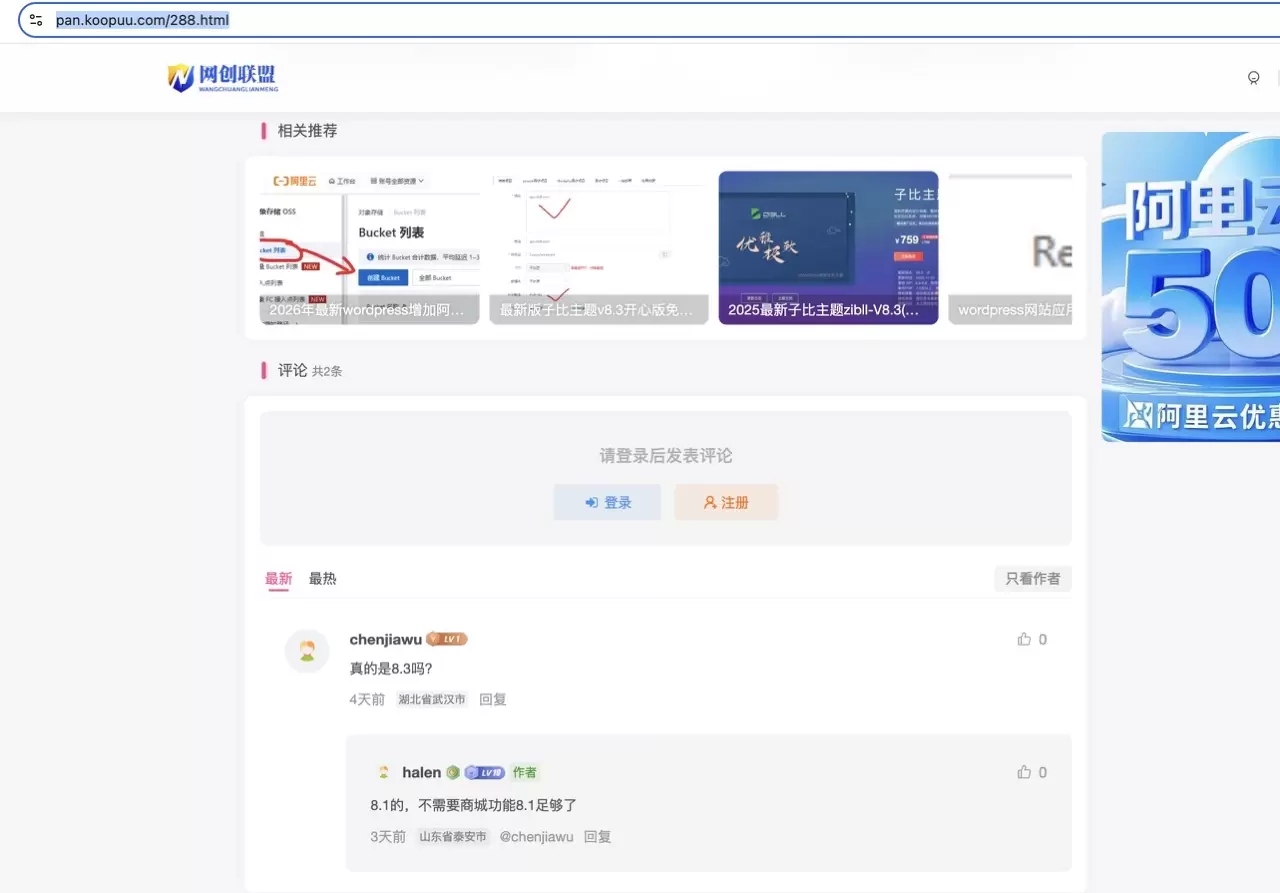Viewport: 1280px width, 893px height.
Task: Open the 2025最新子比主题zibll-V8.3 post thumbnail
Action: [x=828, y=248]
